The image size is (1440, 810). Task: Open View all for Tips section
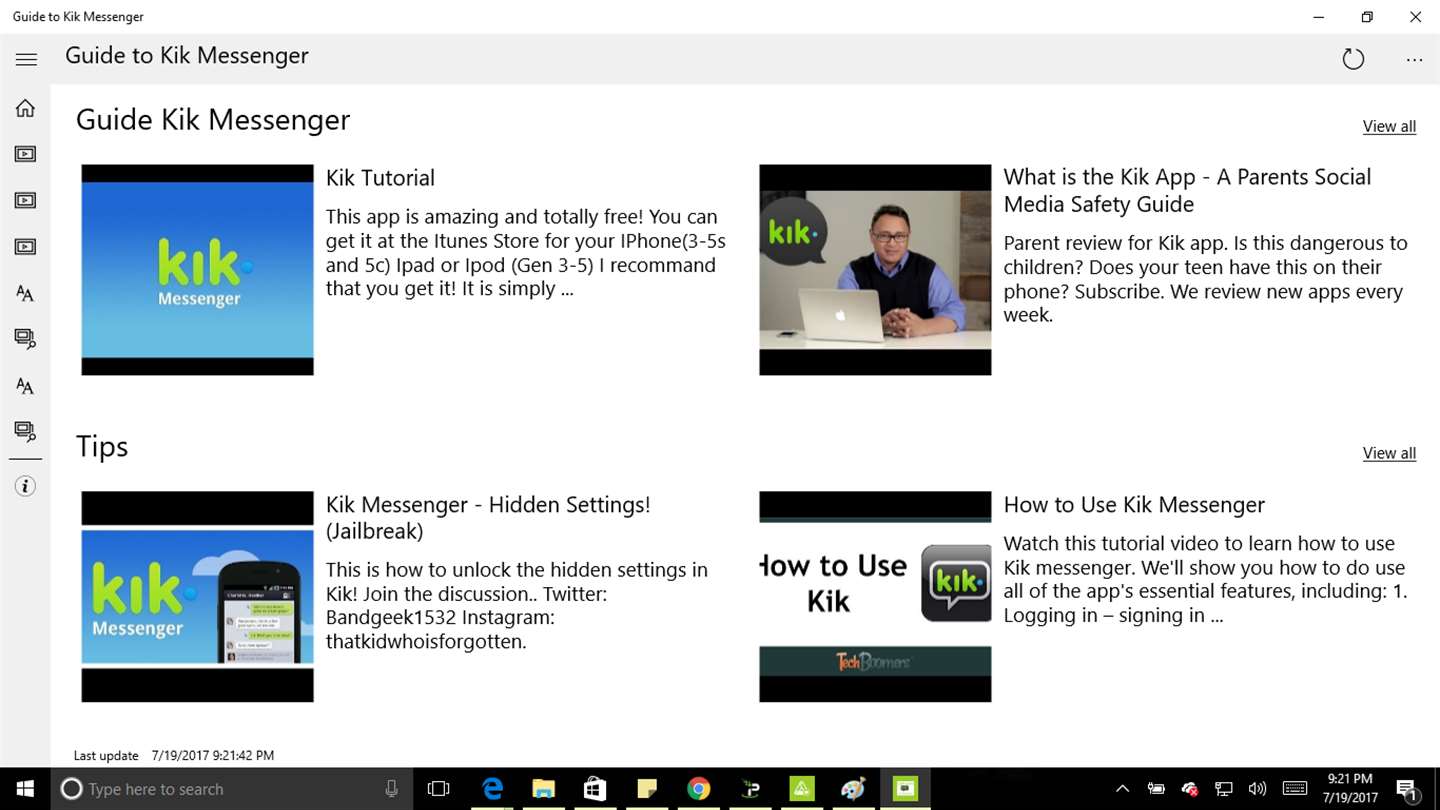1389,453
